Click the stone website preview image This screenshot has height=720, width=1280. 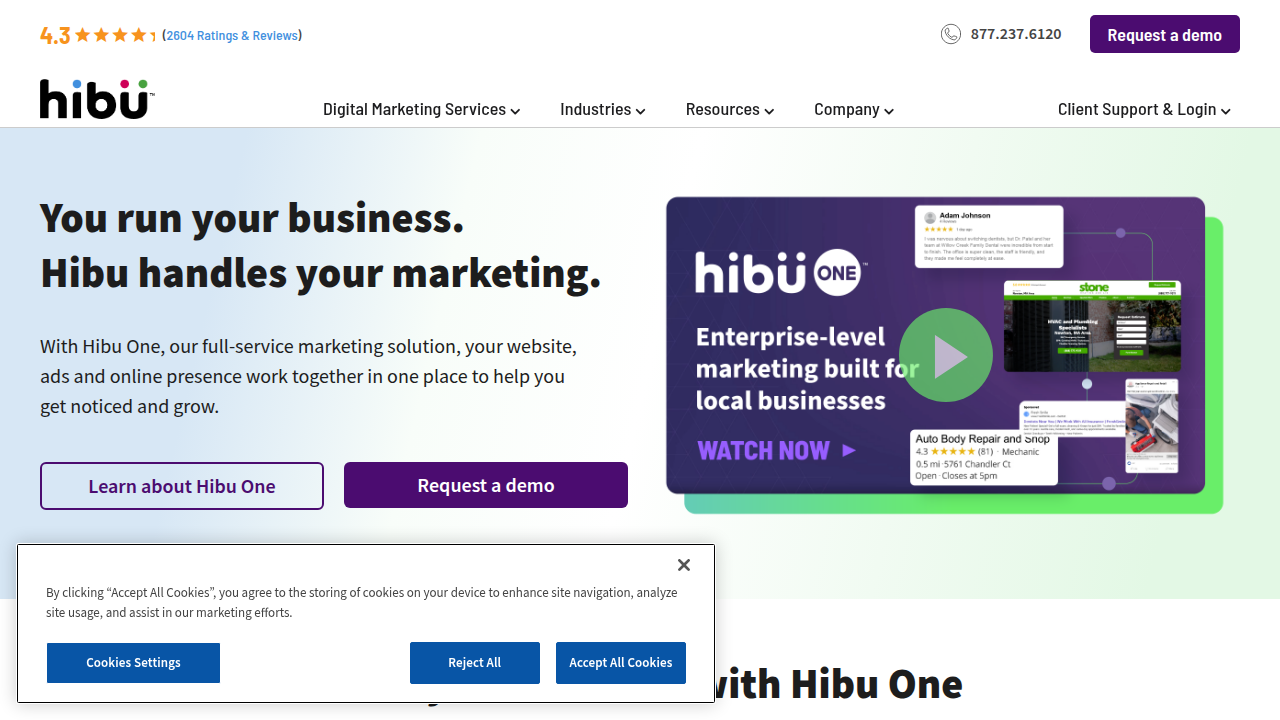(x=1092, y=326)
